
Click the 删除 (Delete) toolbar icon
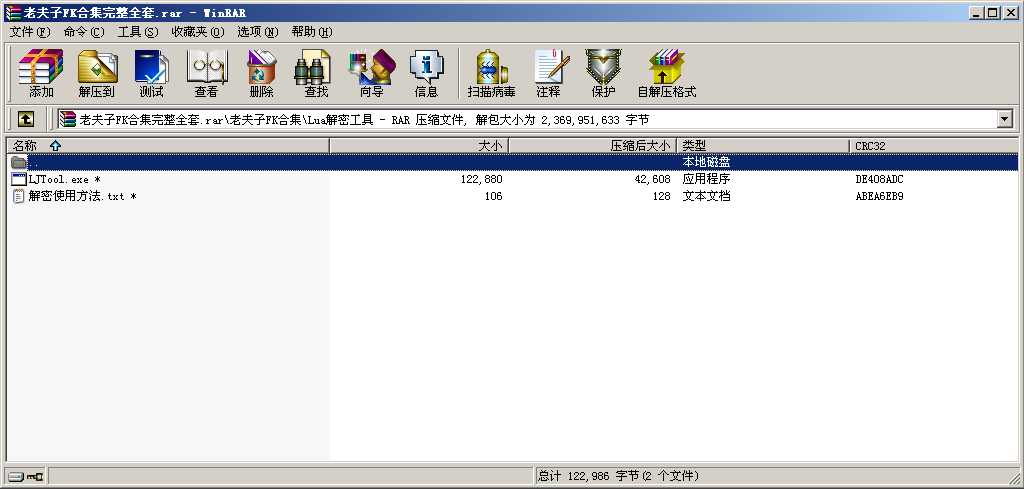tap(261, 73)
